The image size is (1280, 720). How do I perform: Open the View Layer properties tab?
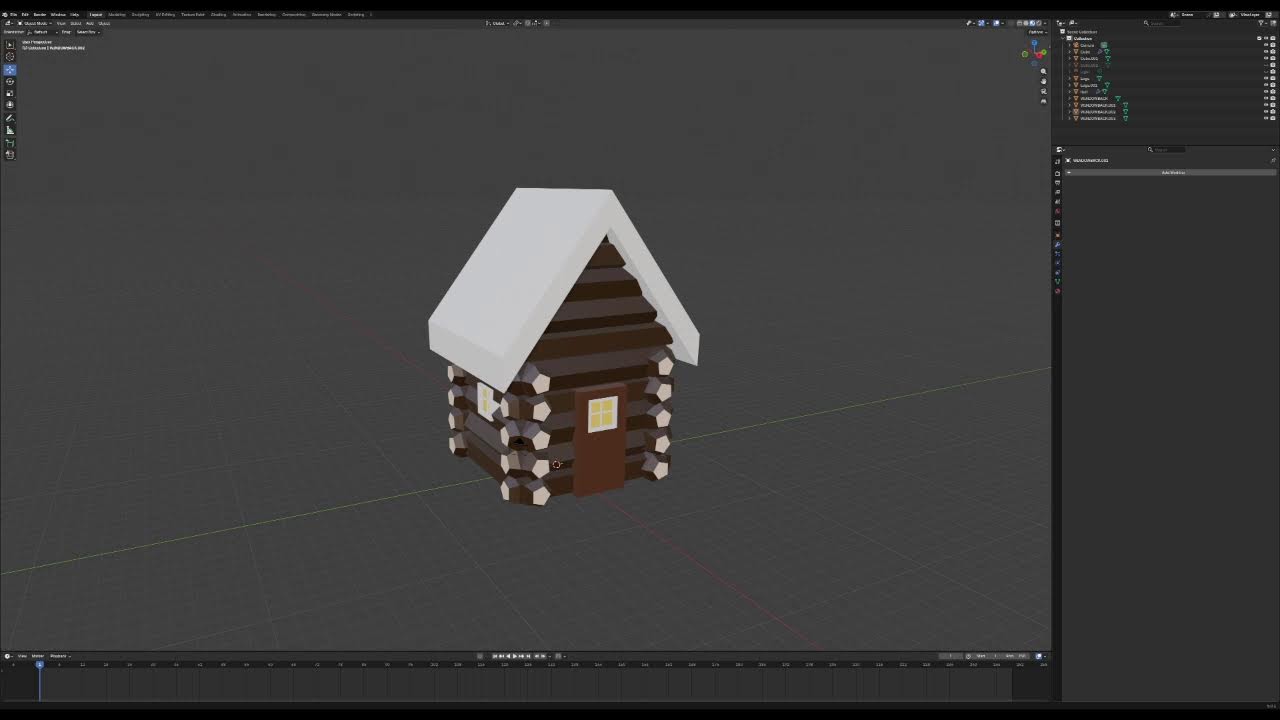click(x=1057, y=192)
